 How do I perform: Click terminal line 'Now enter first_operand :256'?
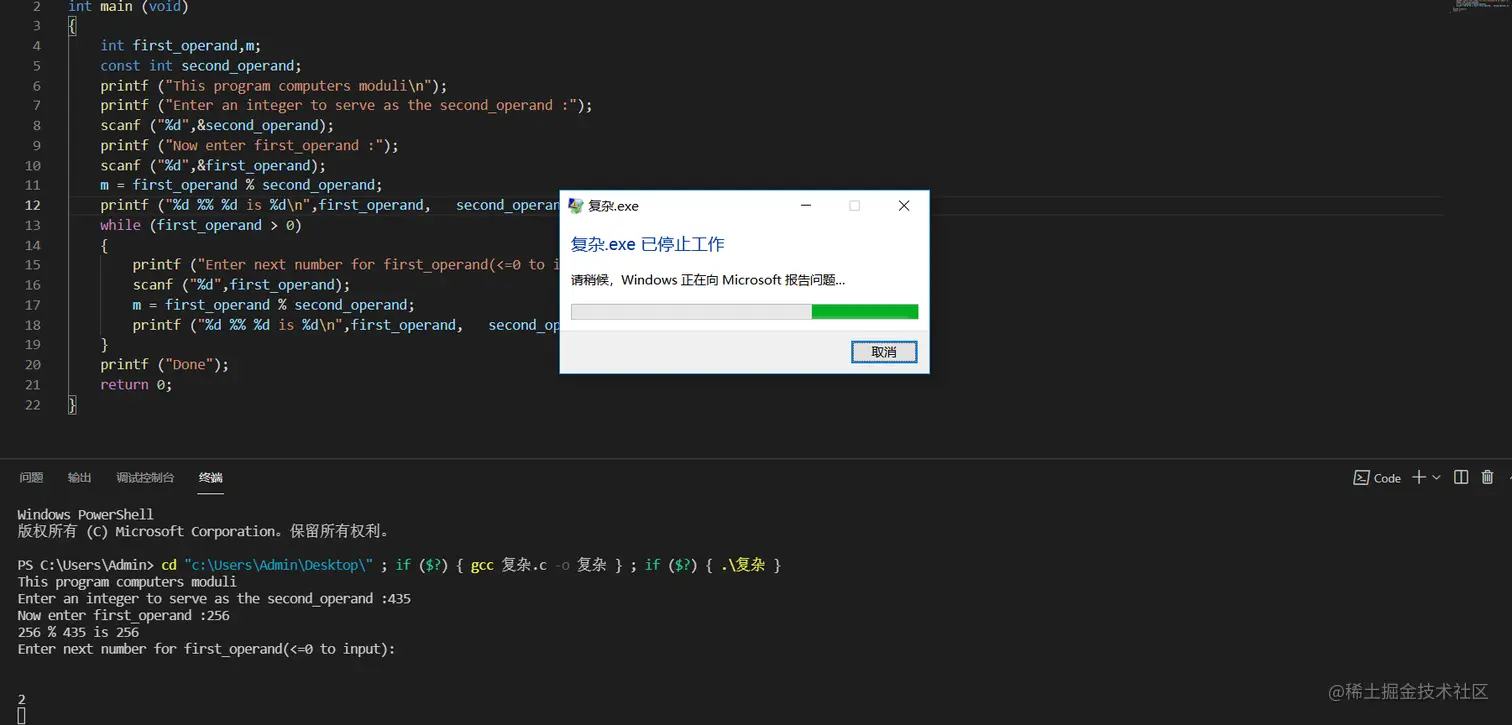coord(124,615)
